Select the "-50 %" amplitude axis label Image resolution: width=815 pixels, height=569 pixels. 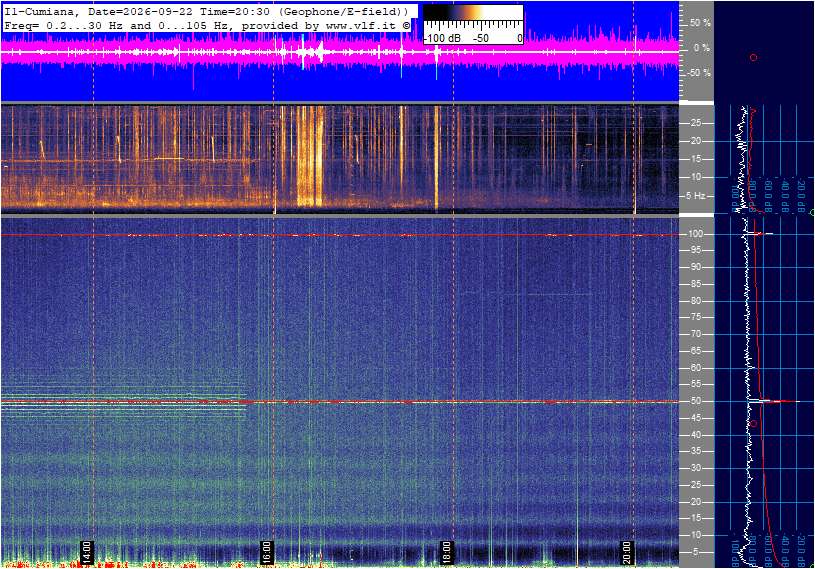(699, 72)
